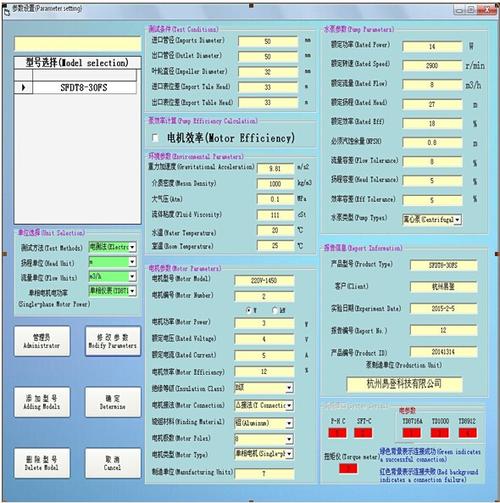
Task: Open the Motor Poles dropdown
Action: point(289,439)
